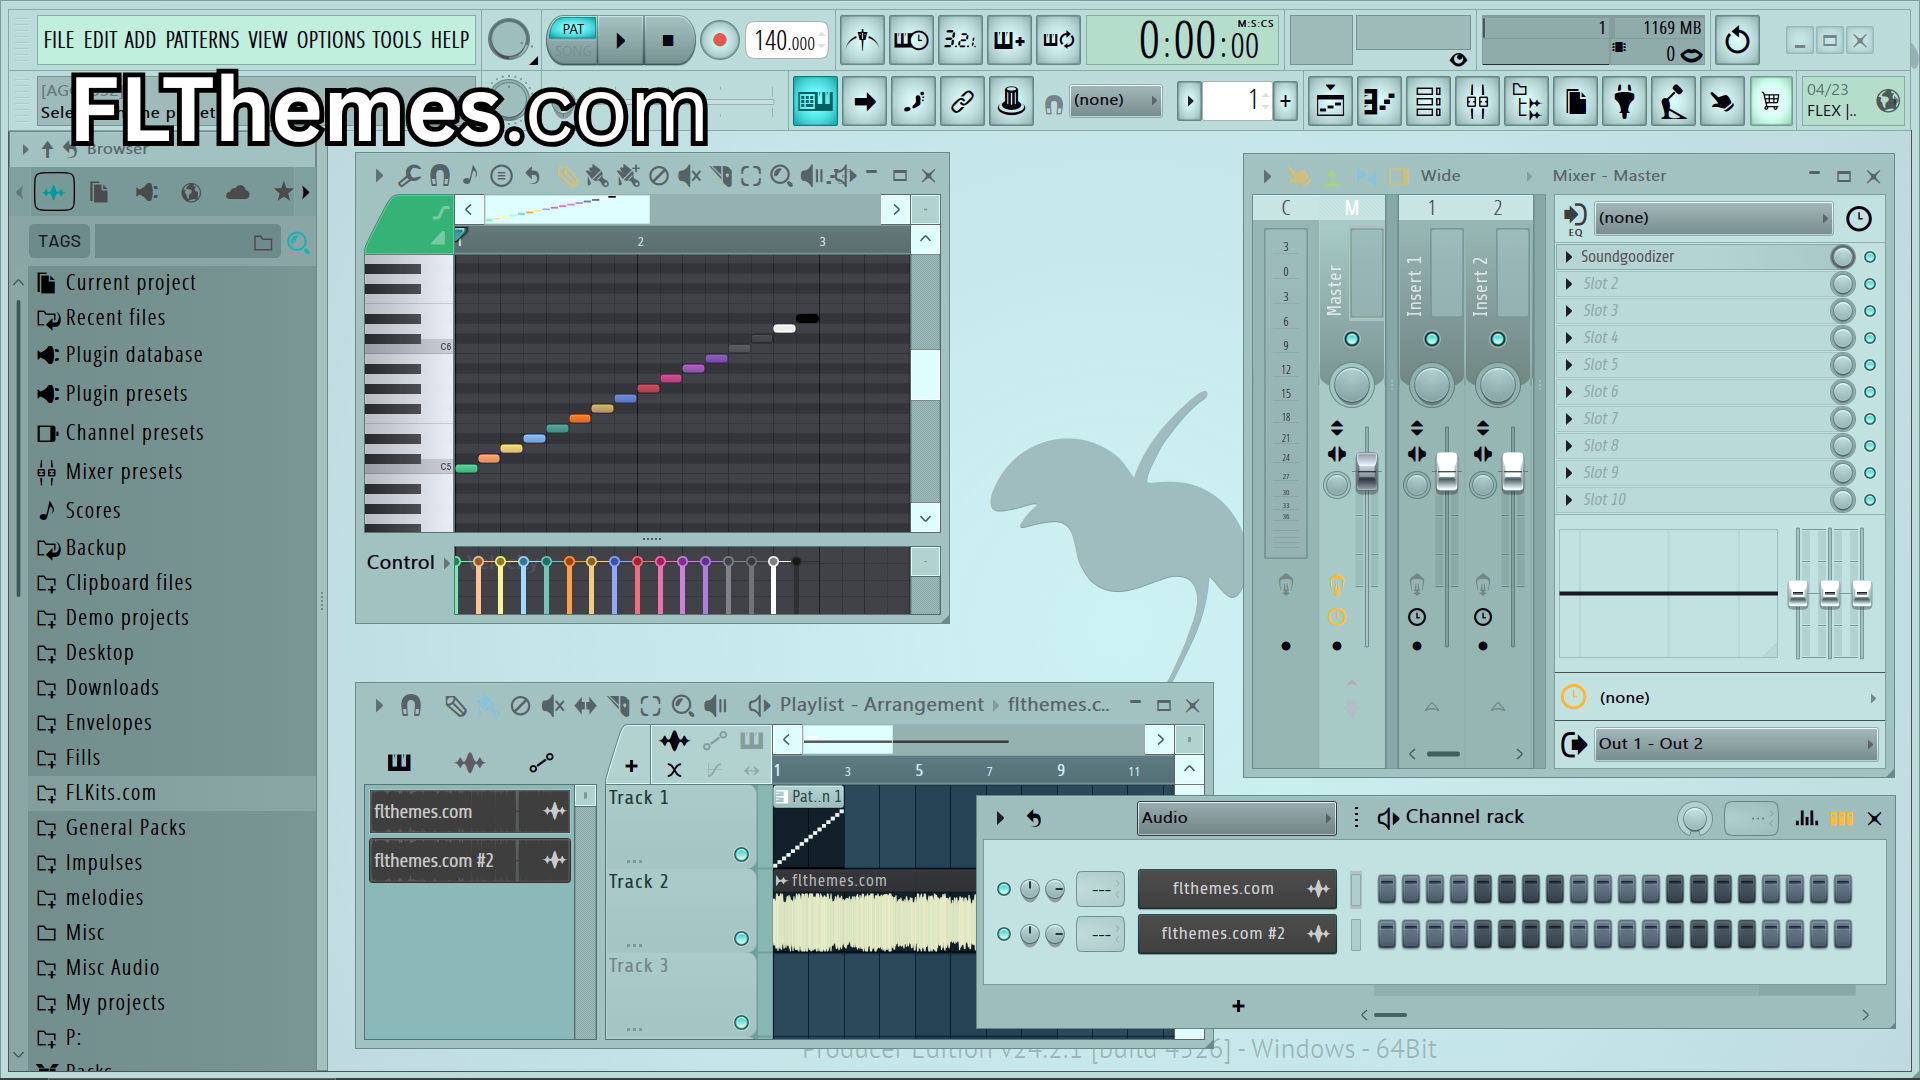
Task: Mute Insert 1 mixer track
Action: pos(1432,339)
